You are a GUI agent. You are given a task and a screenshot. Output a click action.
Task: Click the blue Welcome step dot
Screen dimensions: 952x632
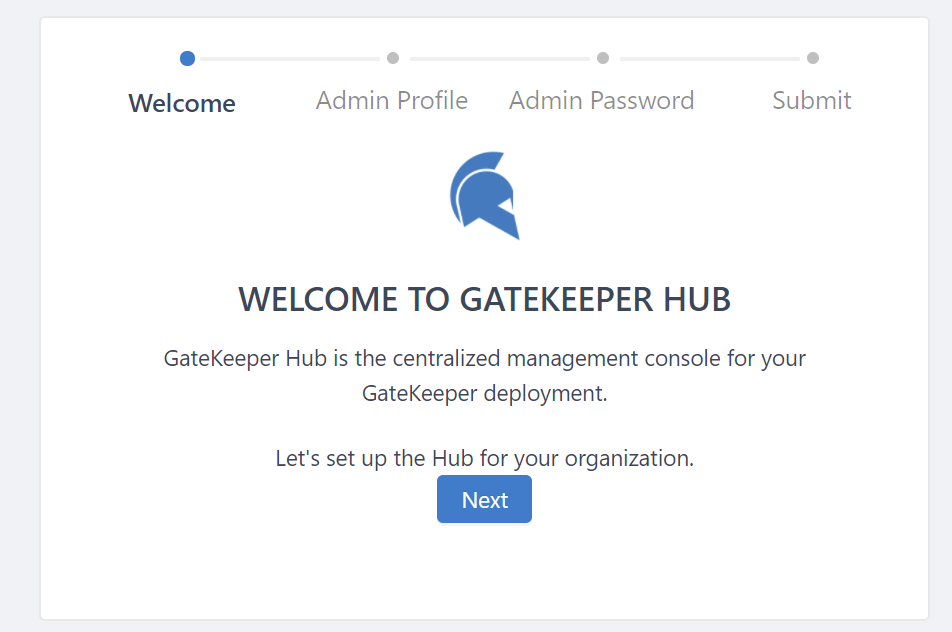[187, 58]
